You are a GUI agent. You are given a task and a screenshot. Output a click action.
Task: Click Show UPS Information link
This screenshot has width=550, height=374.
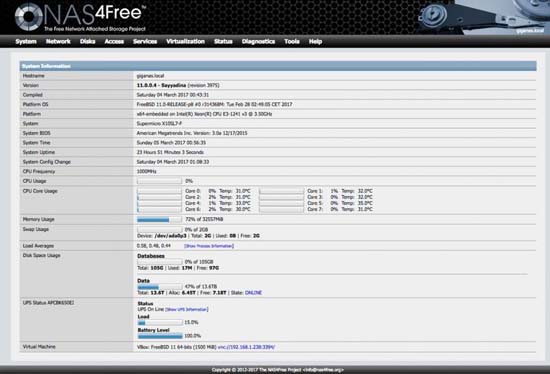tap(187, 309)
